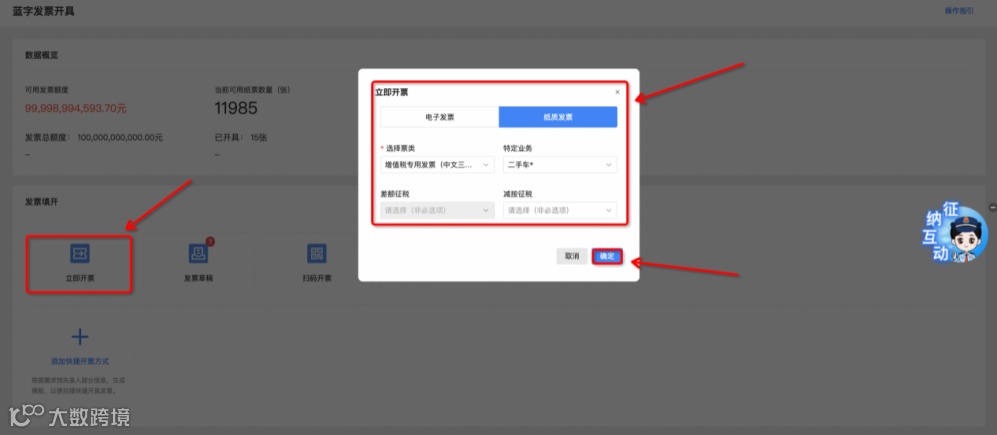Click the 扫码开票 QR code icon
997x435 pixels.
[x=317, y=254]
